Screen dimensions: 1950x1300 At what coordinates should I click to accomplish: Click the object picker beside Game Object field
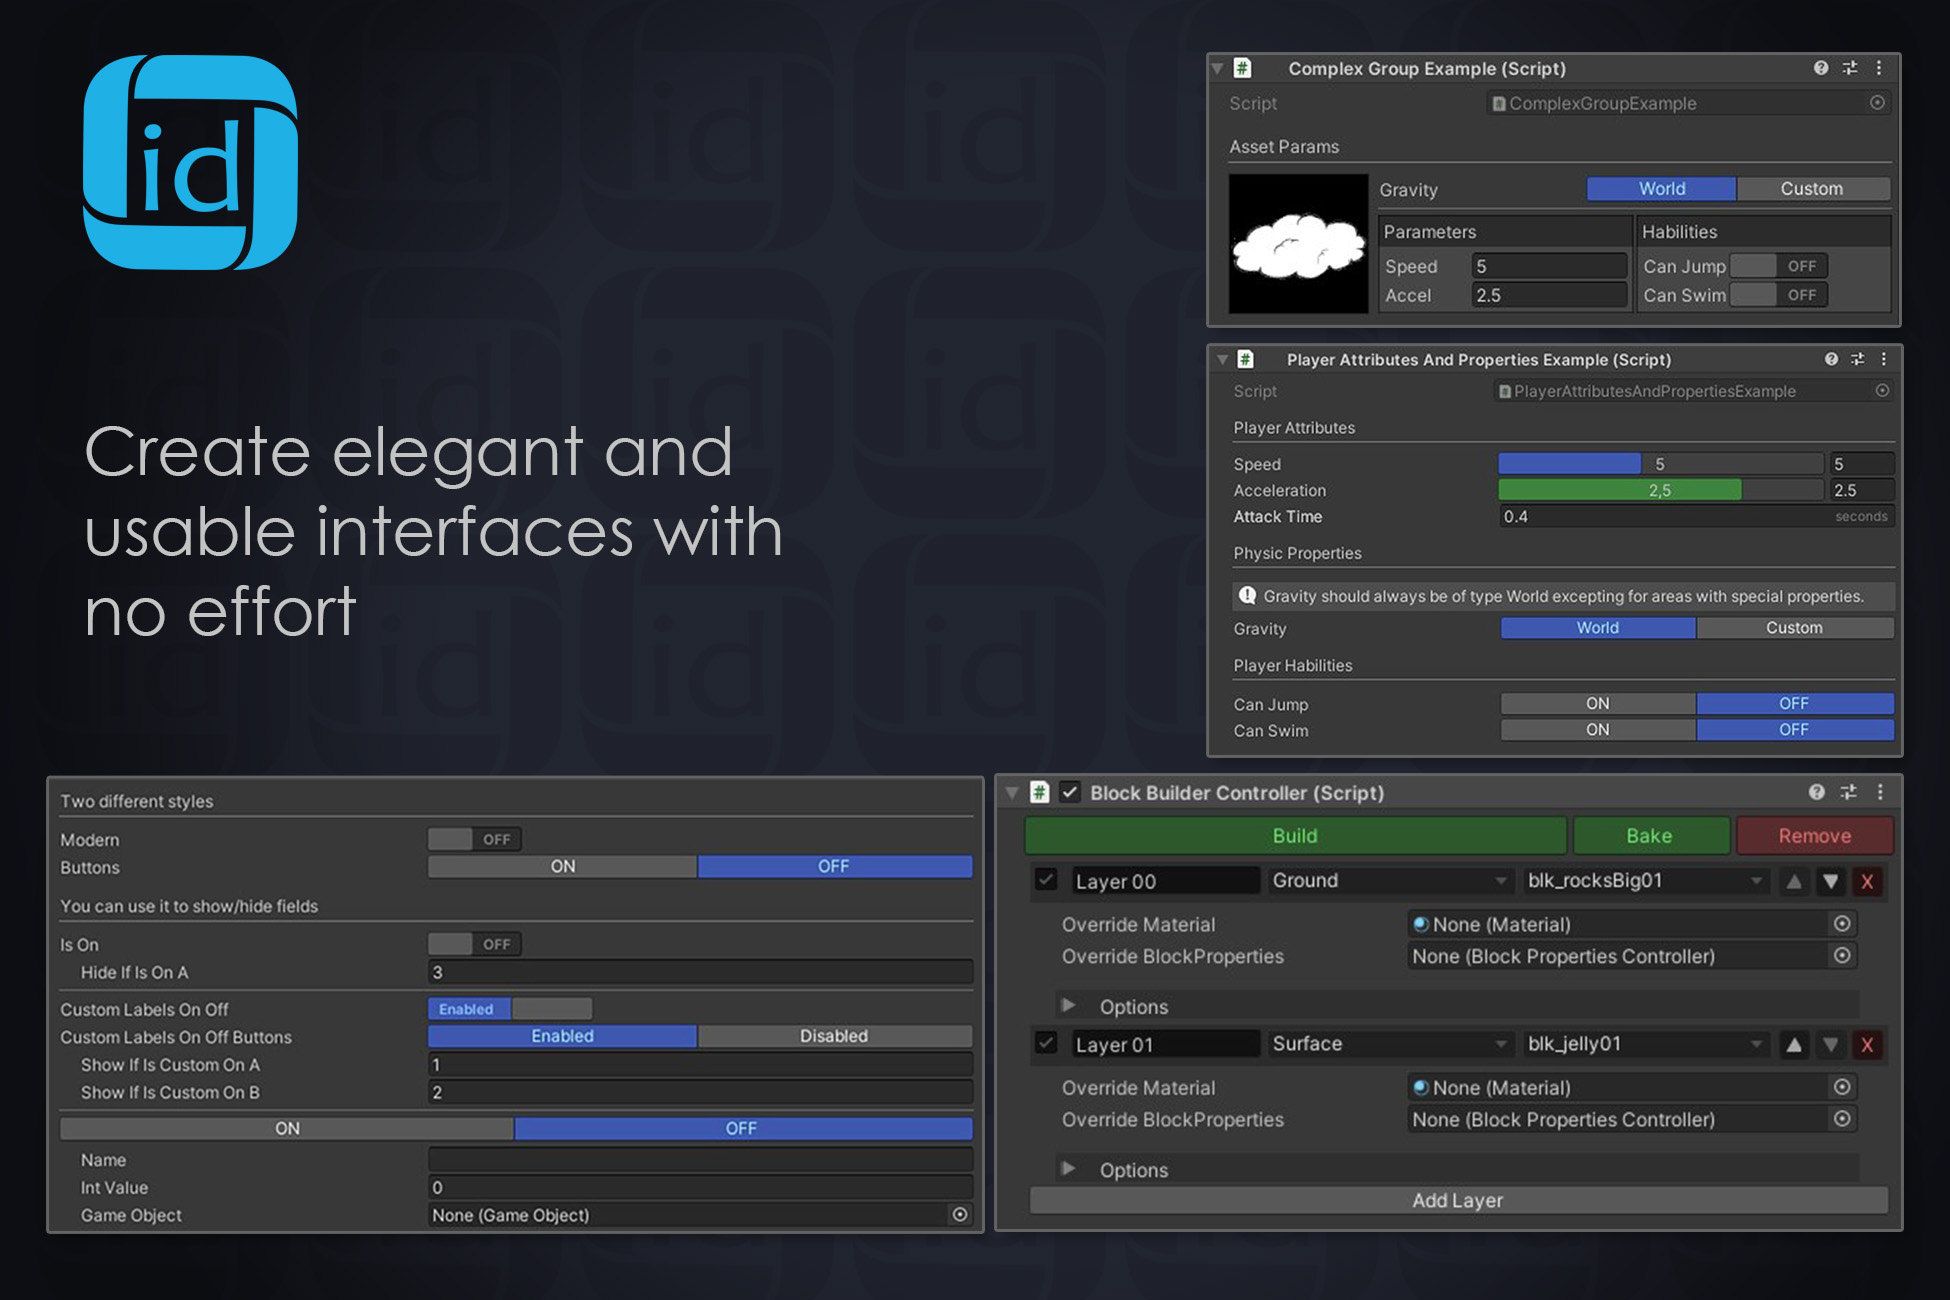click(x=960, y=1215)
